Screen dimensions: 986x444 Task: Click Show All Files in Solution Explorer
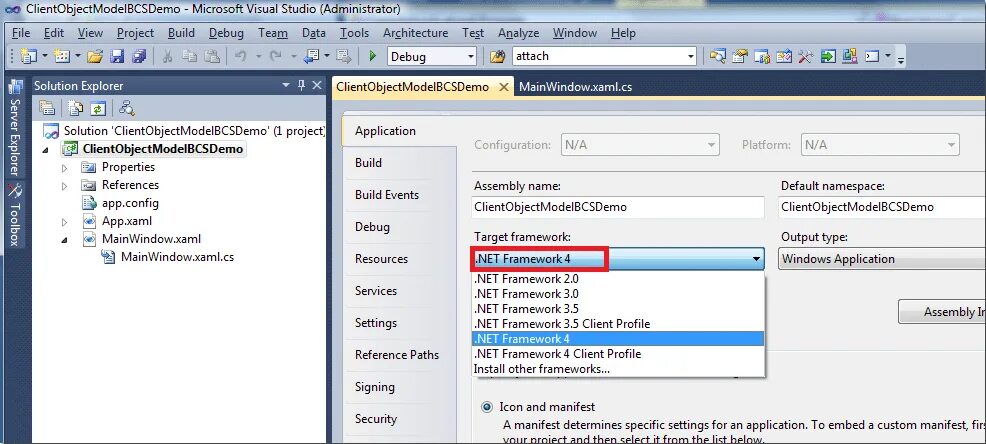[75, 108]
